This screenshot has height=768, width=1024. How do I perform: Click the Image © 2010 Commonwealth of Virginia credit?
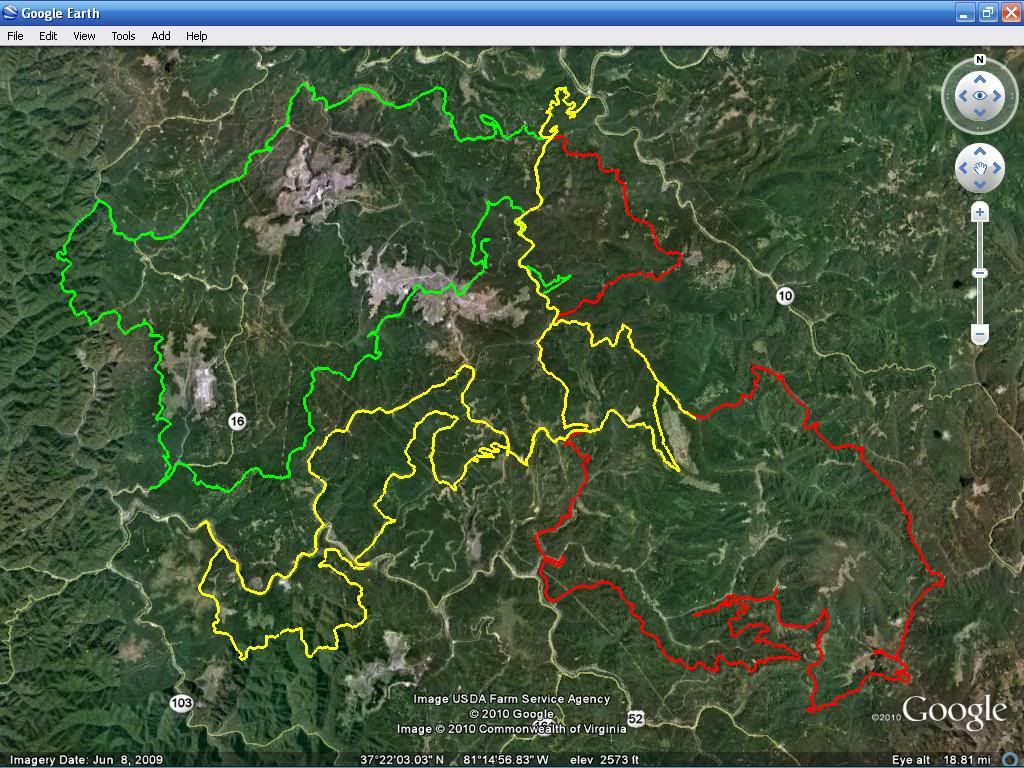click(511, 729)
